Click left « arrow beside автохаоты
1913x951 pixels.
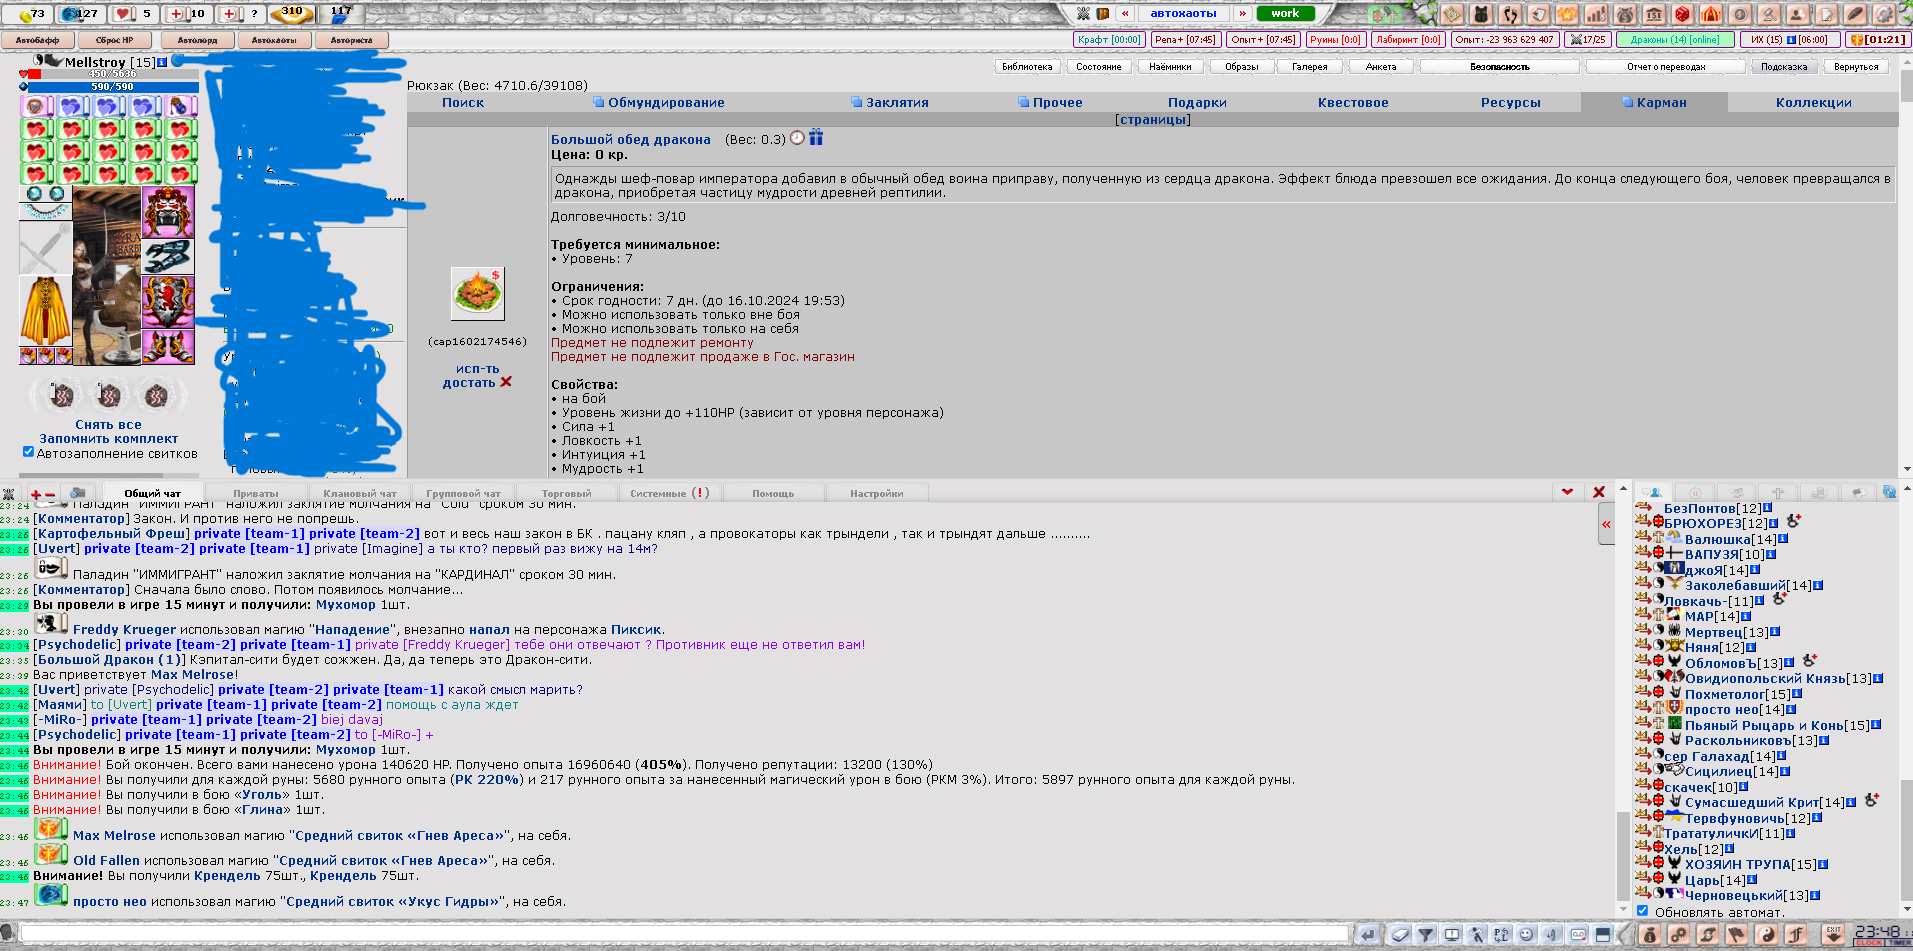pyautogui.click(x=1125, y=13)
